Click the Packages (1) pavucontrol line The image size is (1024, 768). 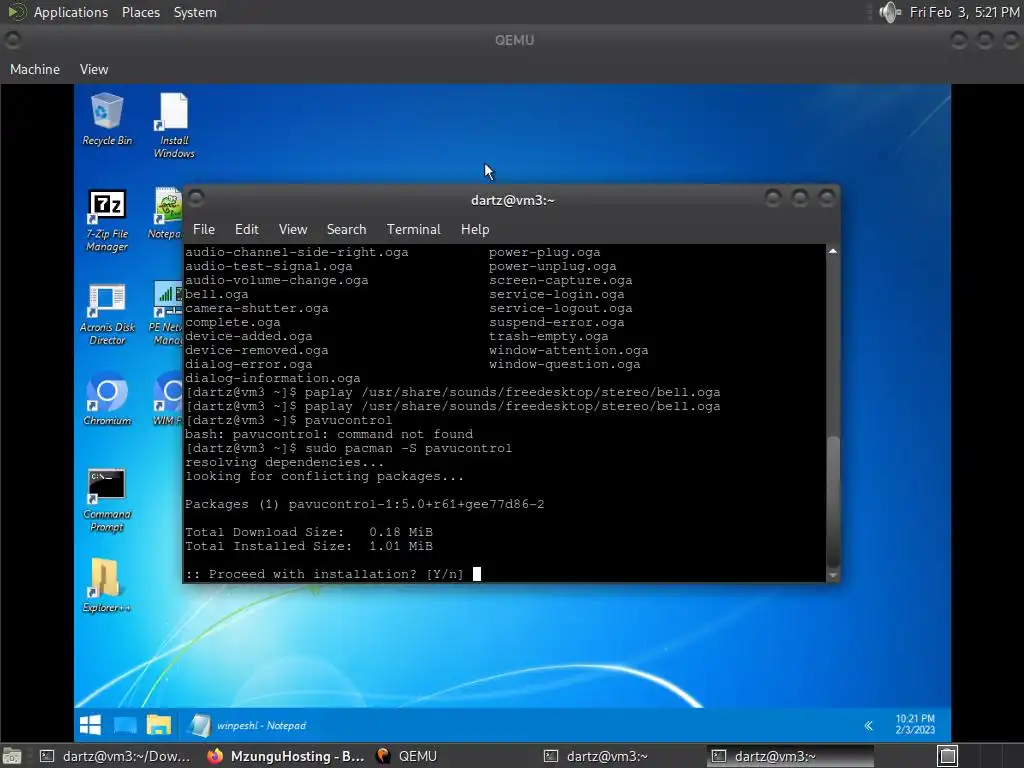pos(364,504)
